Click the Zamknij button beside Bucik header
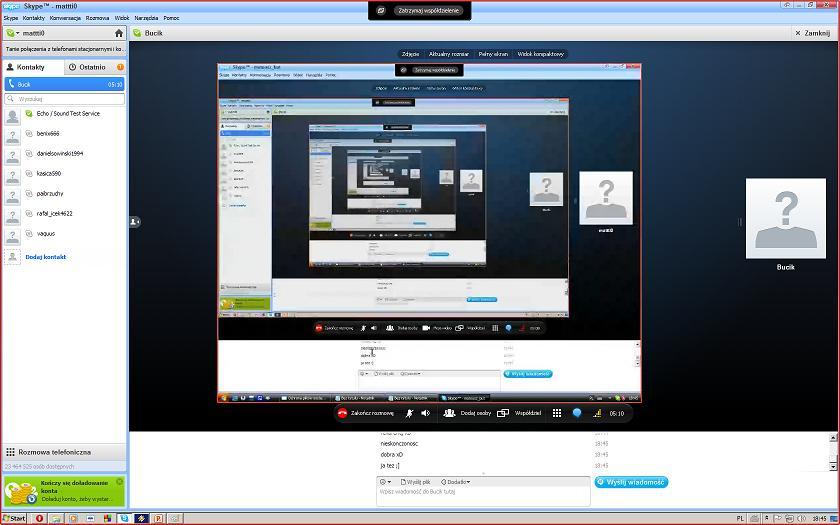 tap(812, 33)
